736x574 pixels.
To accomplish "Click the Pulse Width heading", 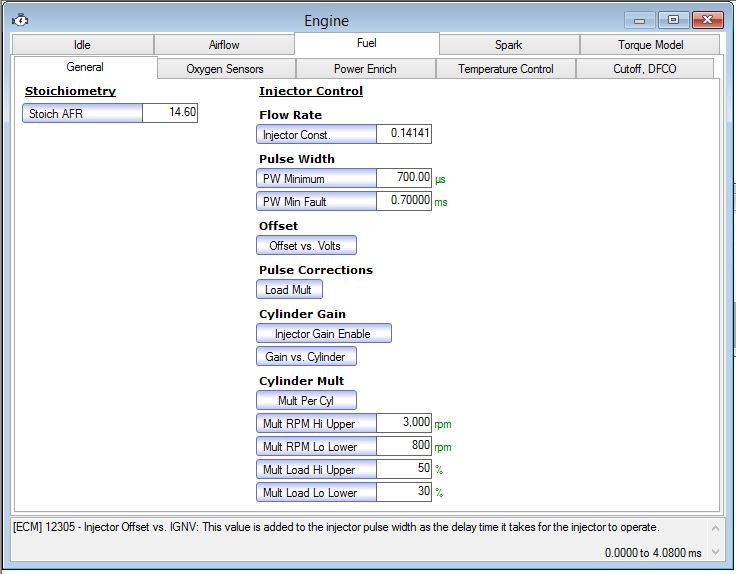I will (297, 159).
